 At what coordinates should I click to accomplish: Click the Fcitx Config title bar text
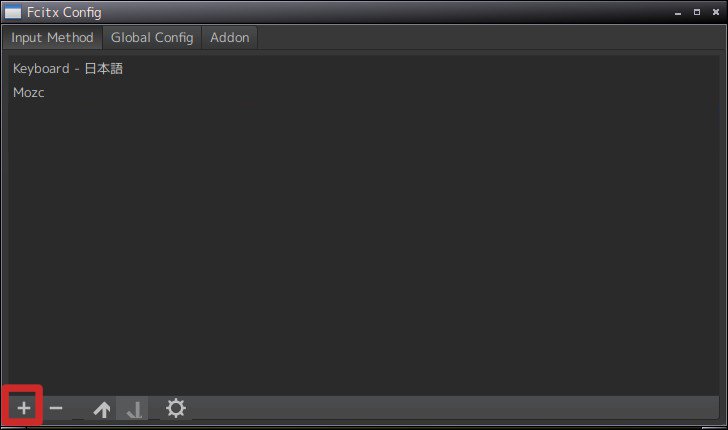(x=64, y=12)
